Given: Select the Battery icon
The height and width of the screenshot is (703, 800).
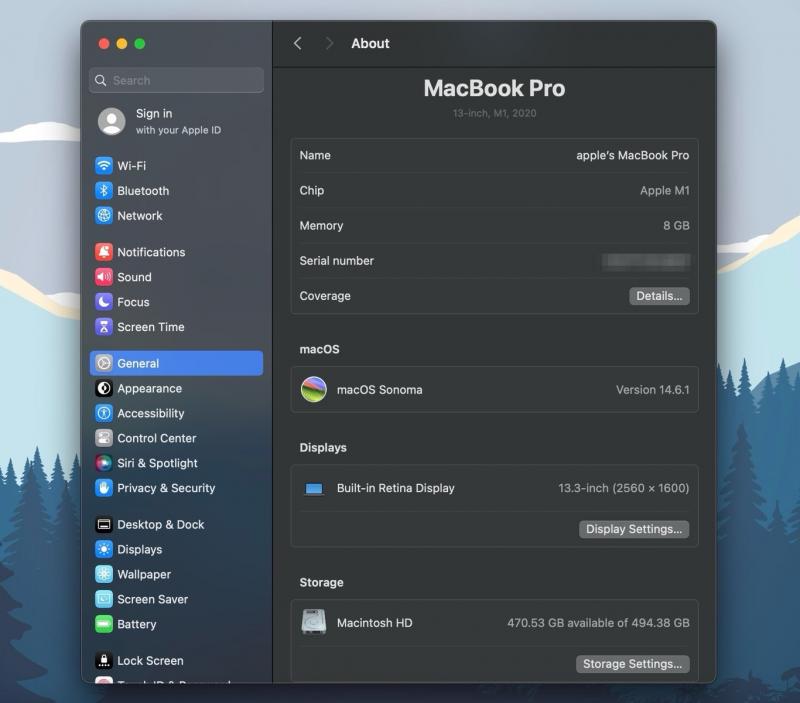Looking at the screenshot, I should coord(104,624).
